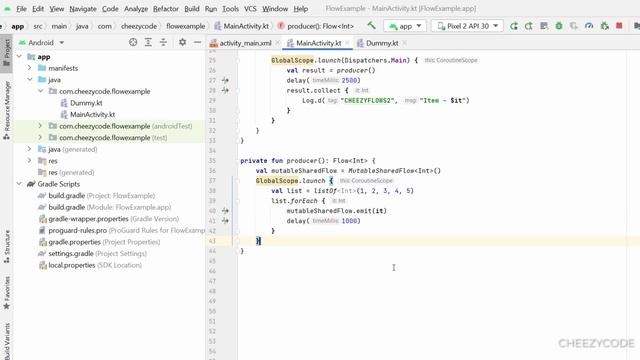This screenshot has width=640, height=360.
Task: Toggle the Structure tool window
Action: pyautogui.click(x=7, y=246)
